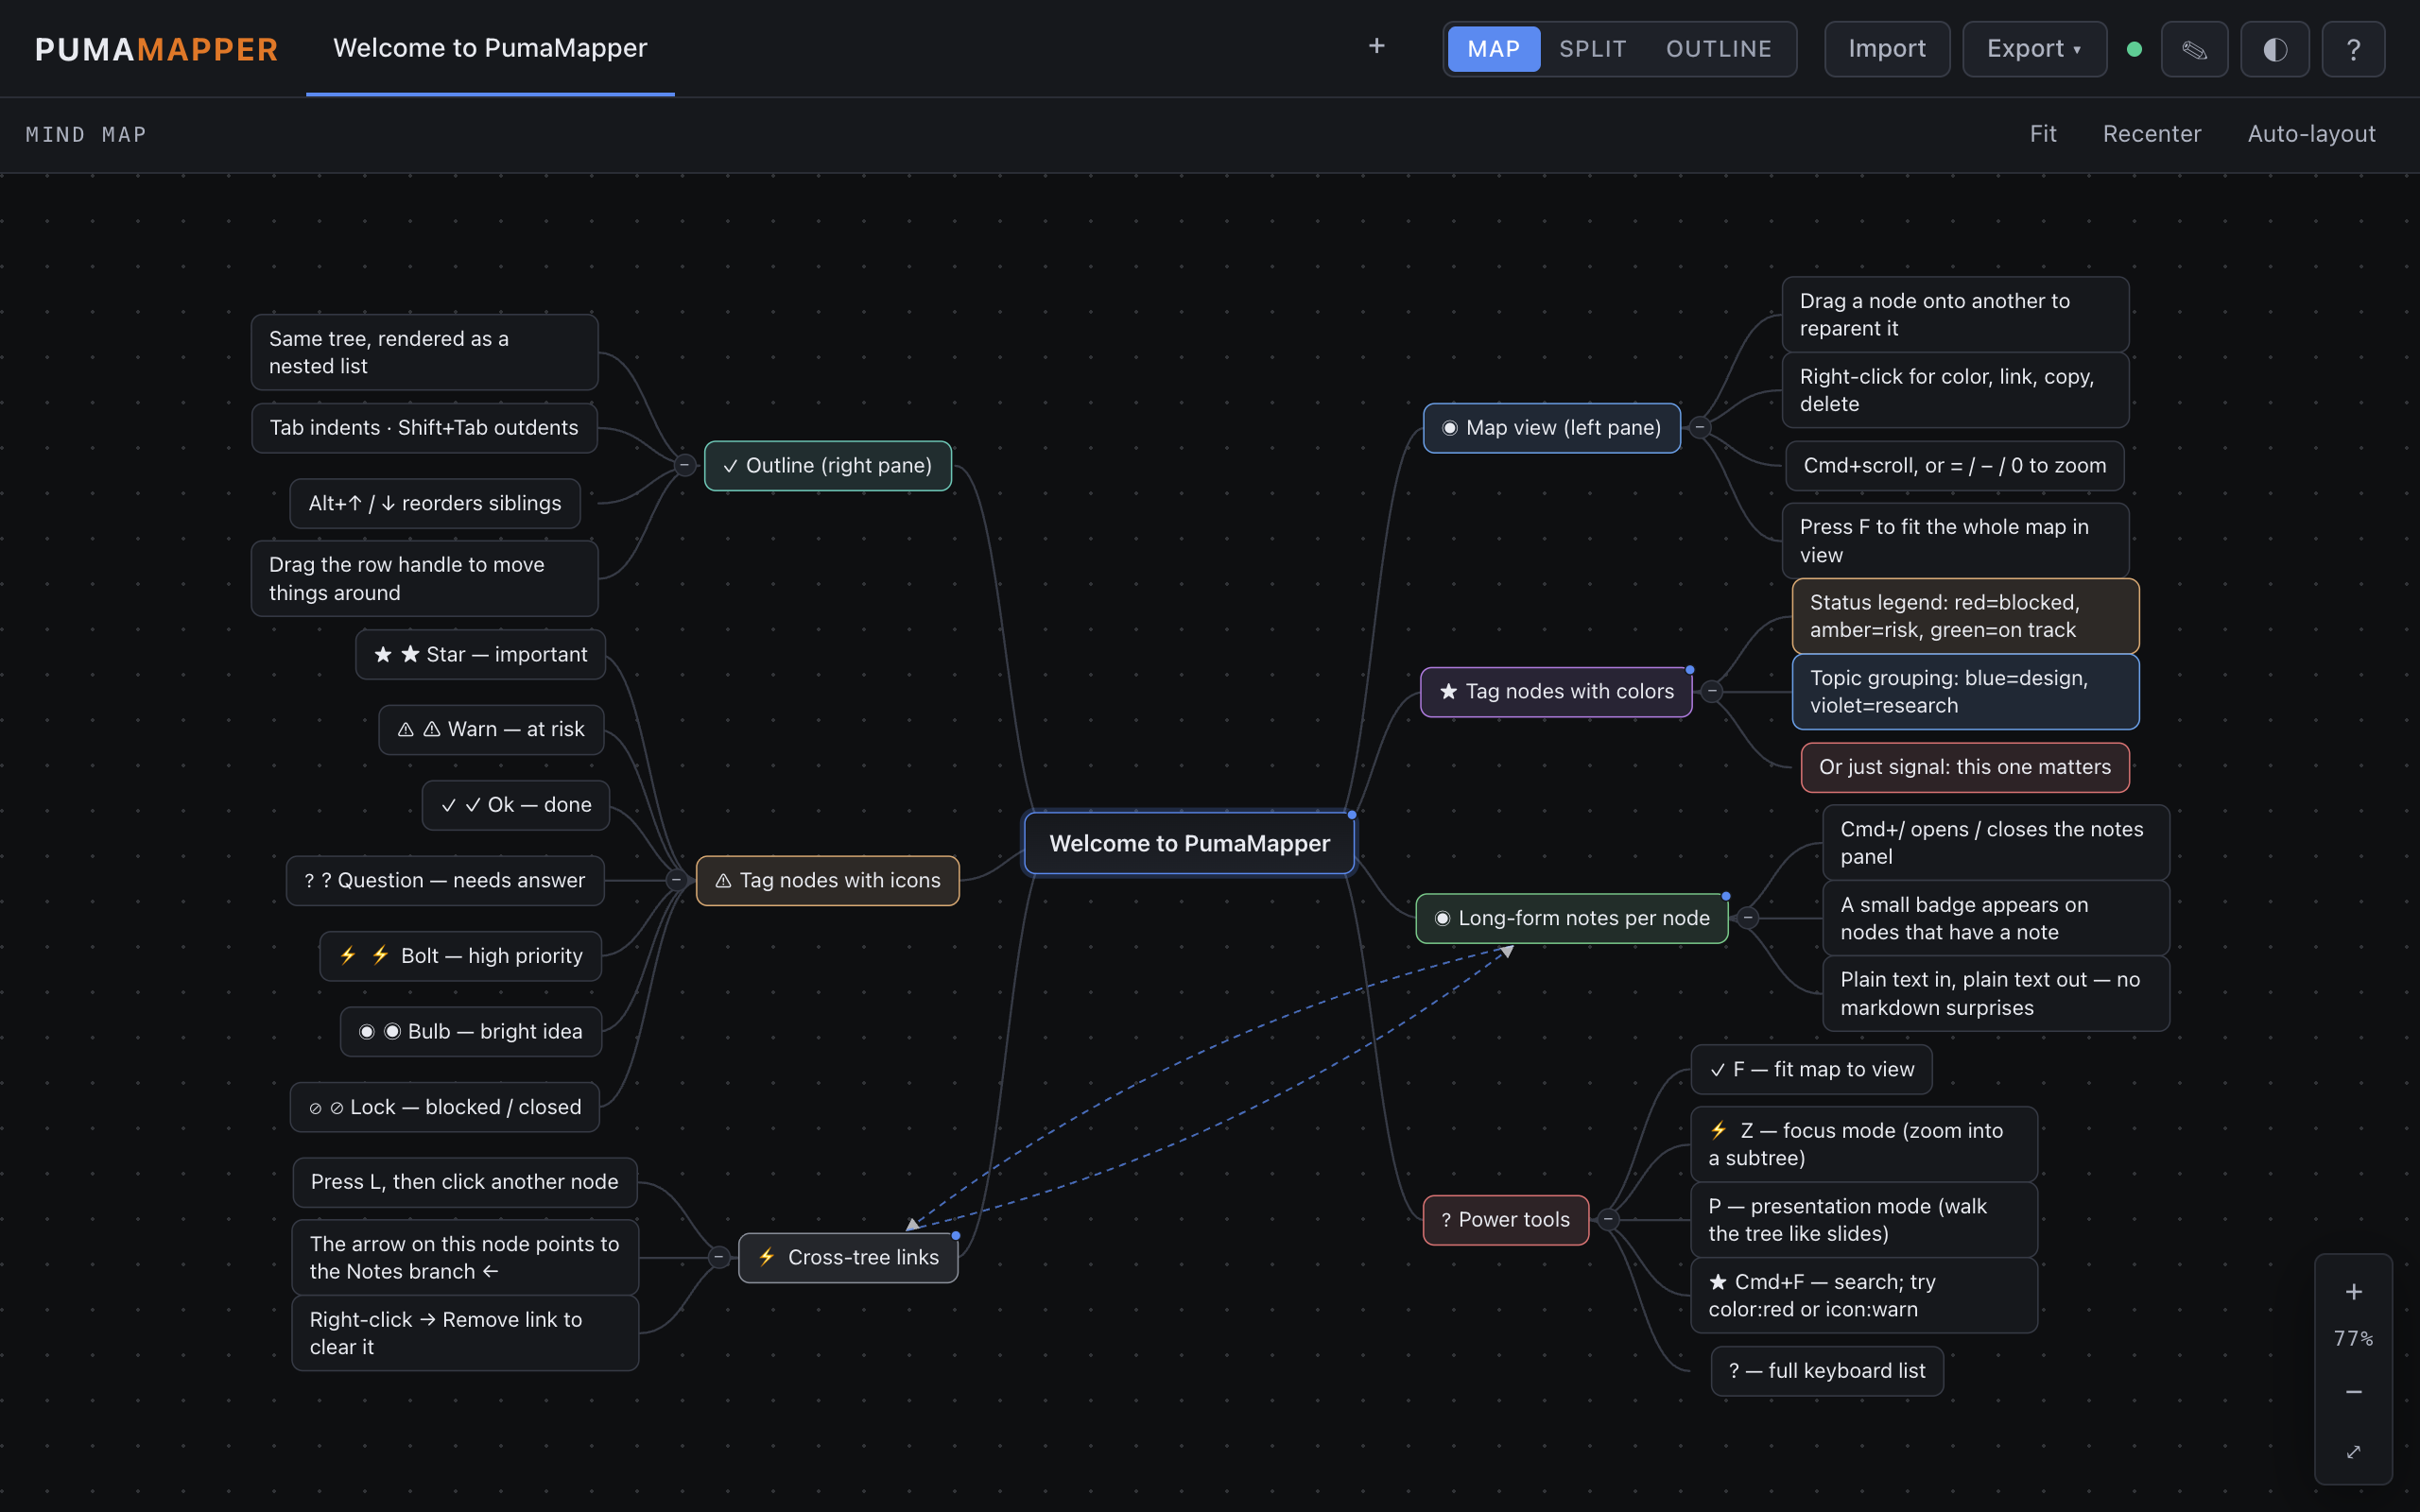Collapse the Tag nodes with colors branch
2420x1512 pixels.
click(1712, 691)
